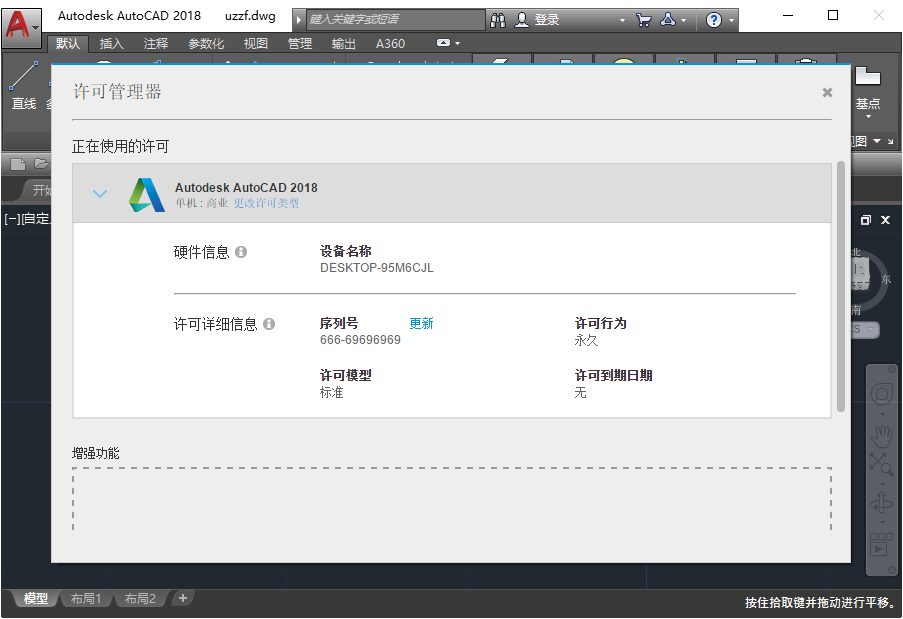Click the 永久 license behavior value
Viewport: 903px width, 619px height.
(x=586, y=340)
